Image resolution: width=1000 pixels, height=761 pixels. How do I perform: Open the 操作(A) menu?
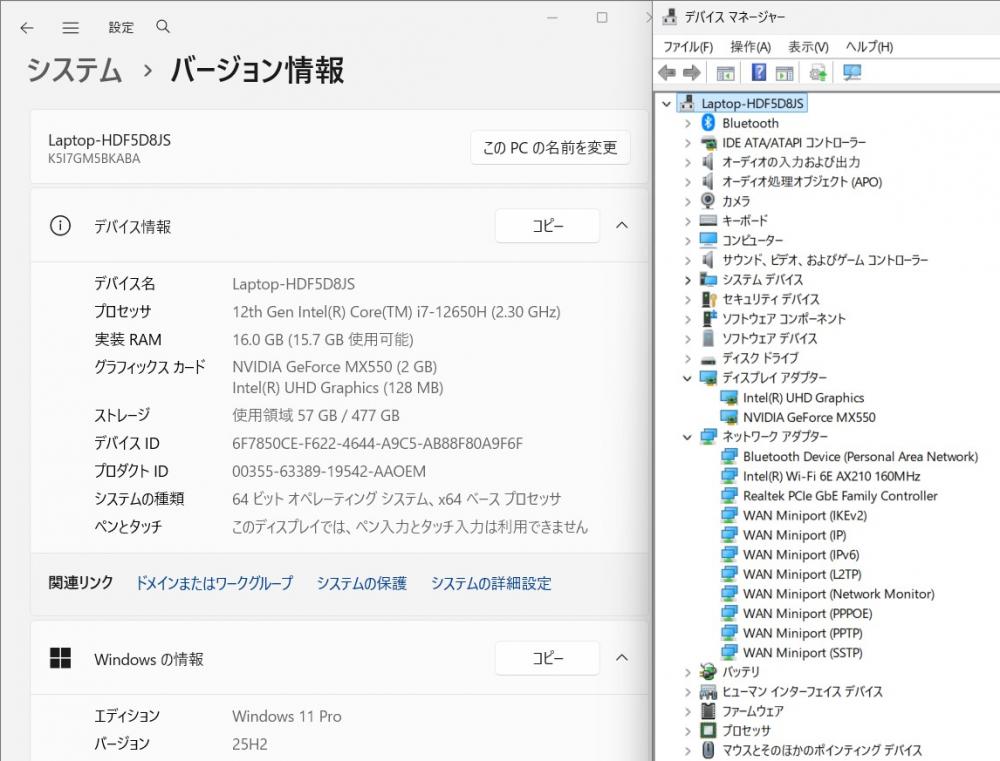[751, 47]
